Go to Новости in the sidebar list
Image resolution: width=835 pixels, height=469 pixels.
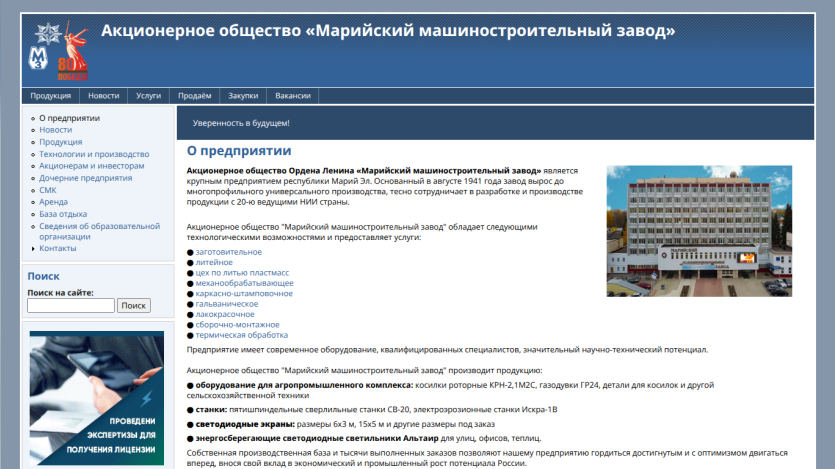pos(55,130)
